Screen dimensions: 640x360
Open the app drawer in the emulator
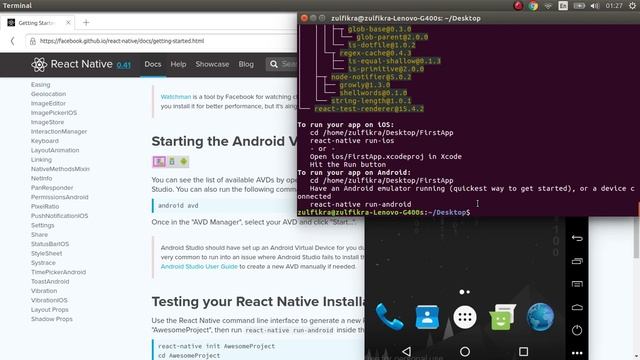click(x=464, y=317)
